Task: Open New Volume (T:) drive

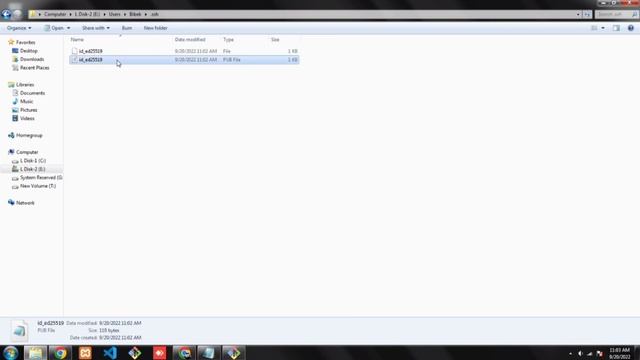Action: point(38,186)
